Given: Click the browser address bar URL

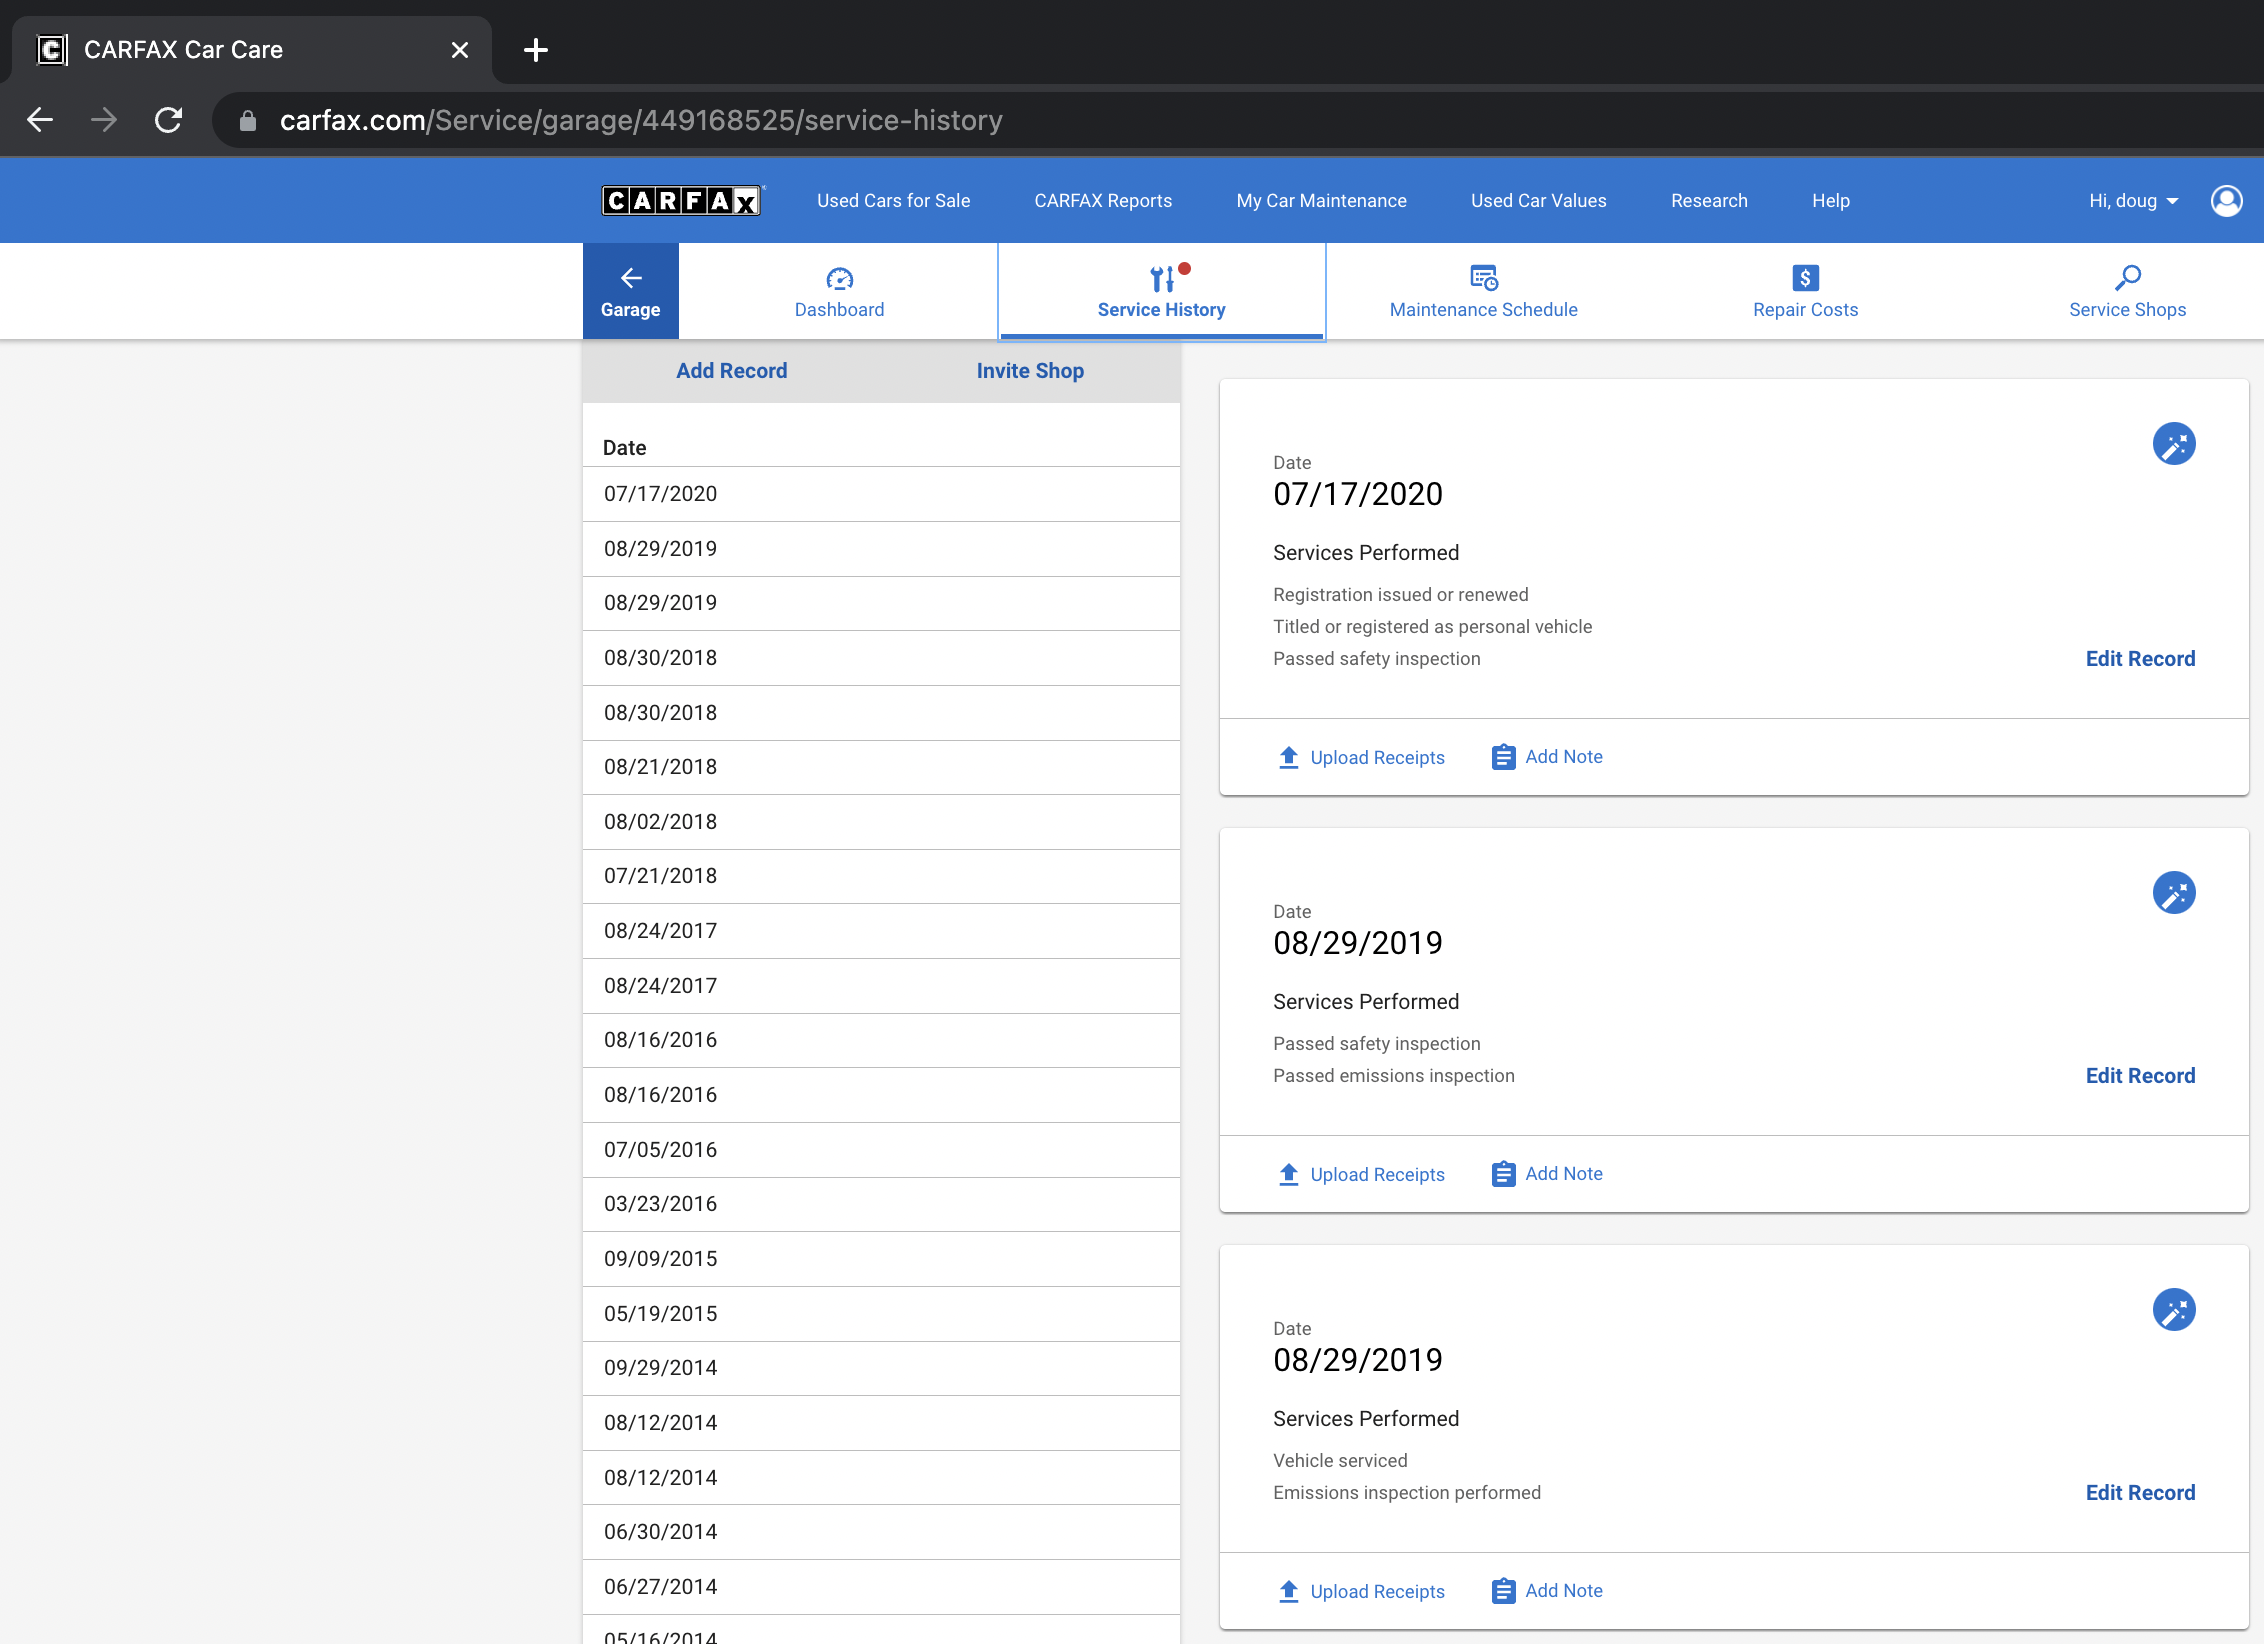Looking at the screenshot, I should (x=641, y=120).
